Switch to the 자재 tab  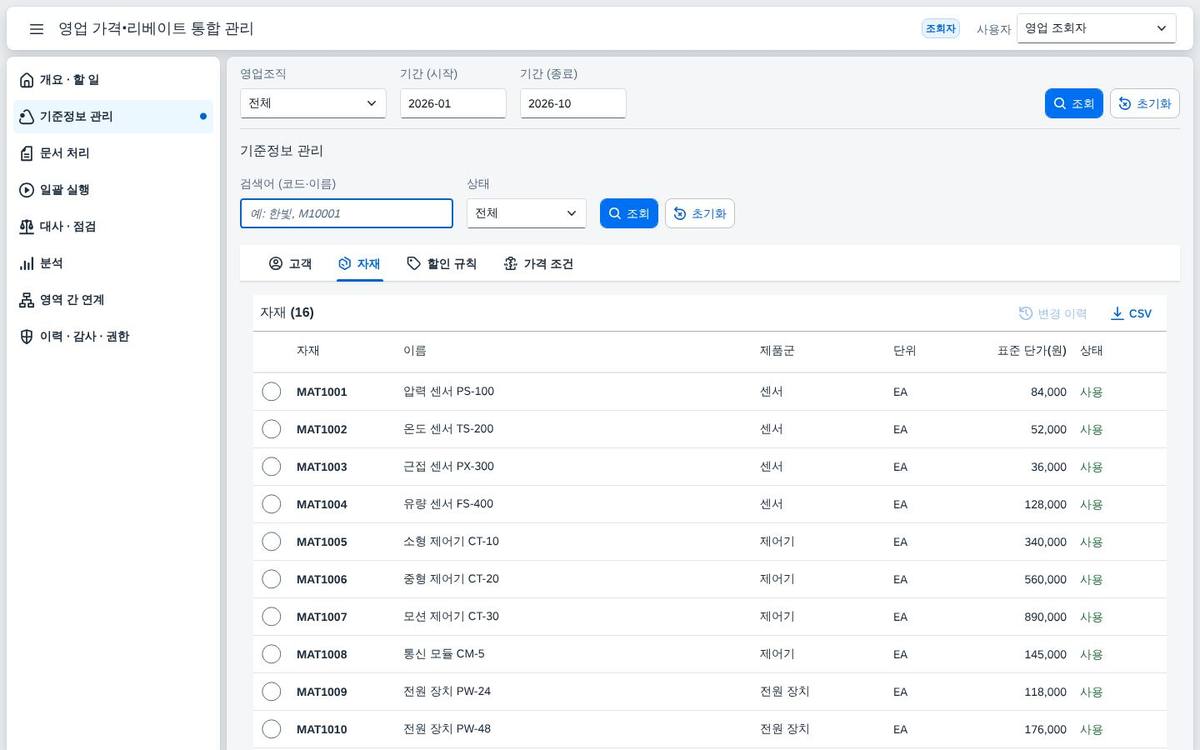coord(359,264)
